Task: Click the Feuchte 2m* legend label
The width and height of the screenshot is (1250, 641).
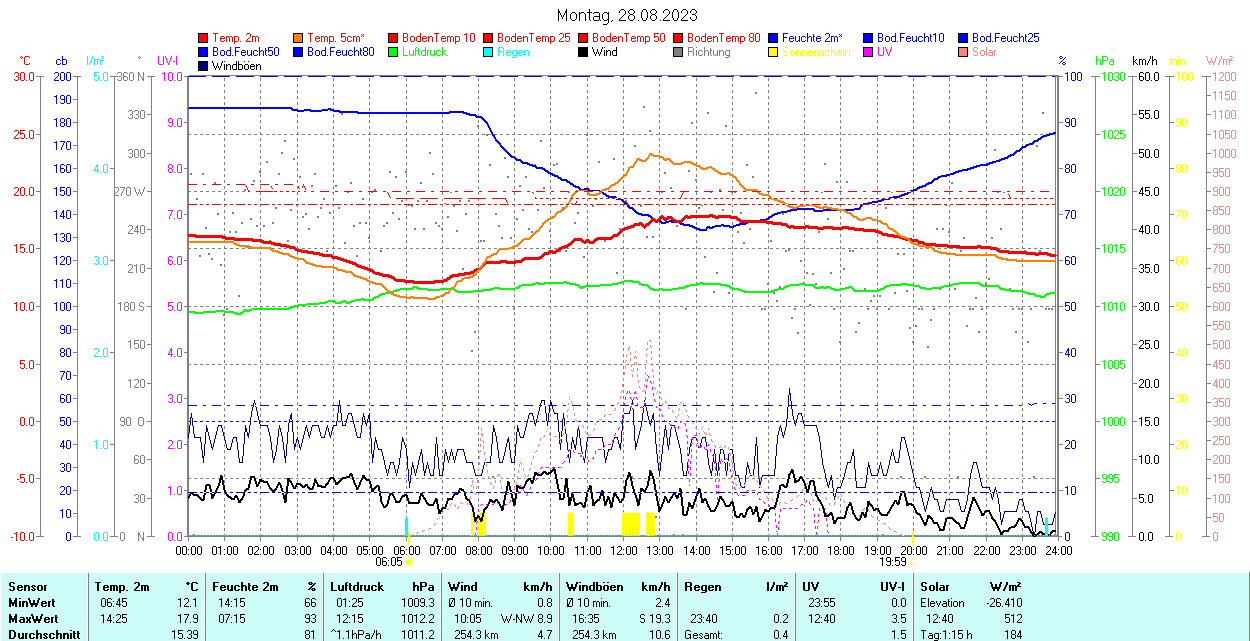Action: click(819, 38)
